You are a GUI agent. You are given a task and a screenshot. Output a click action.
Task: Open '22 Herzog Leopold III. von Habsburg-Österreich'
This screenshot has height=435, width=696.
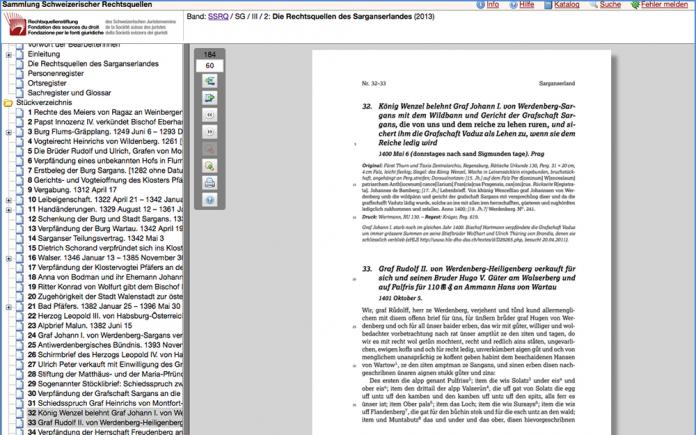click(105, 316)
